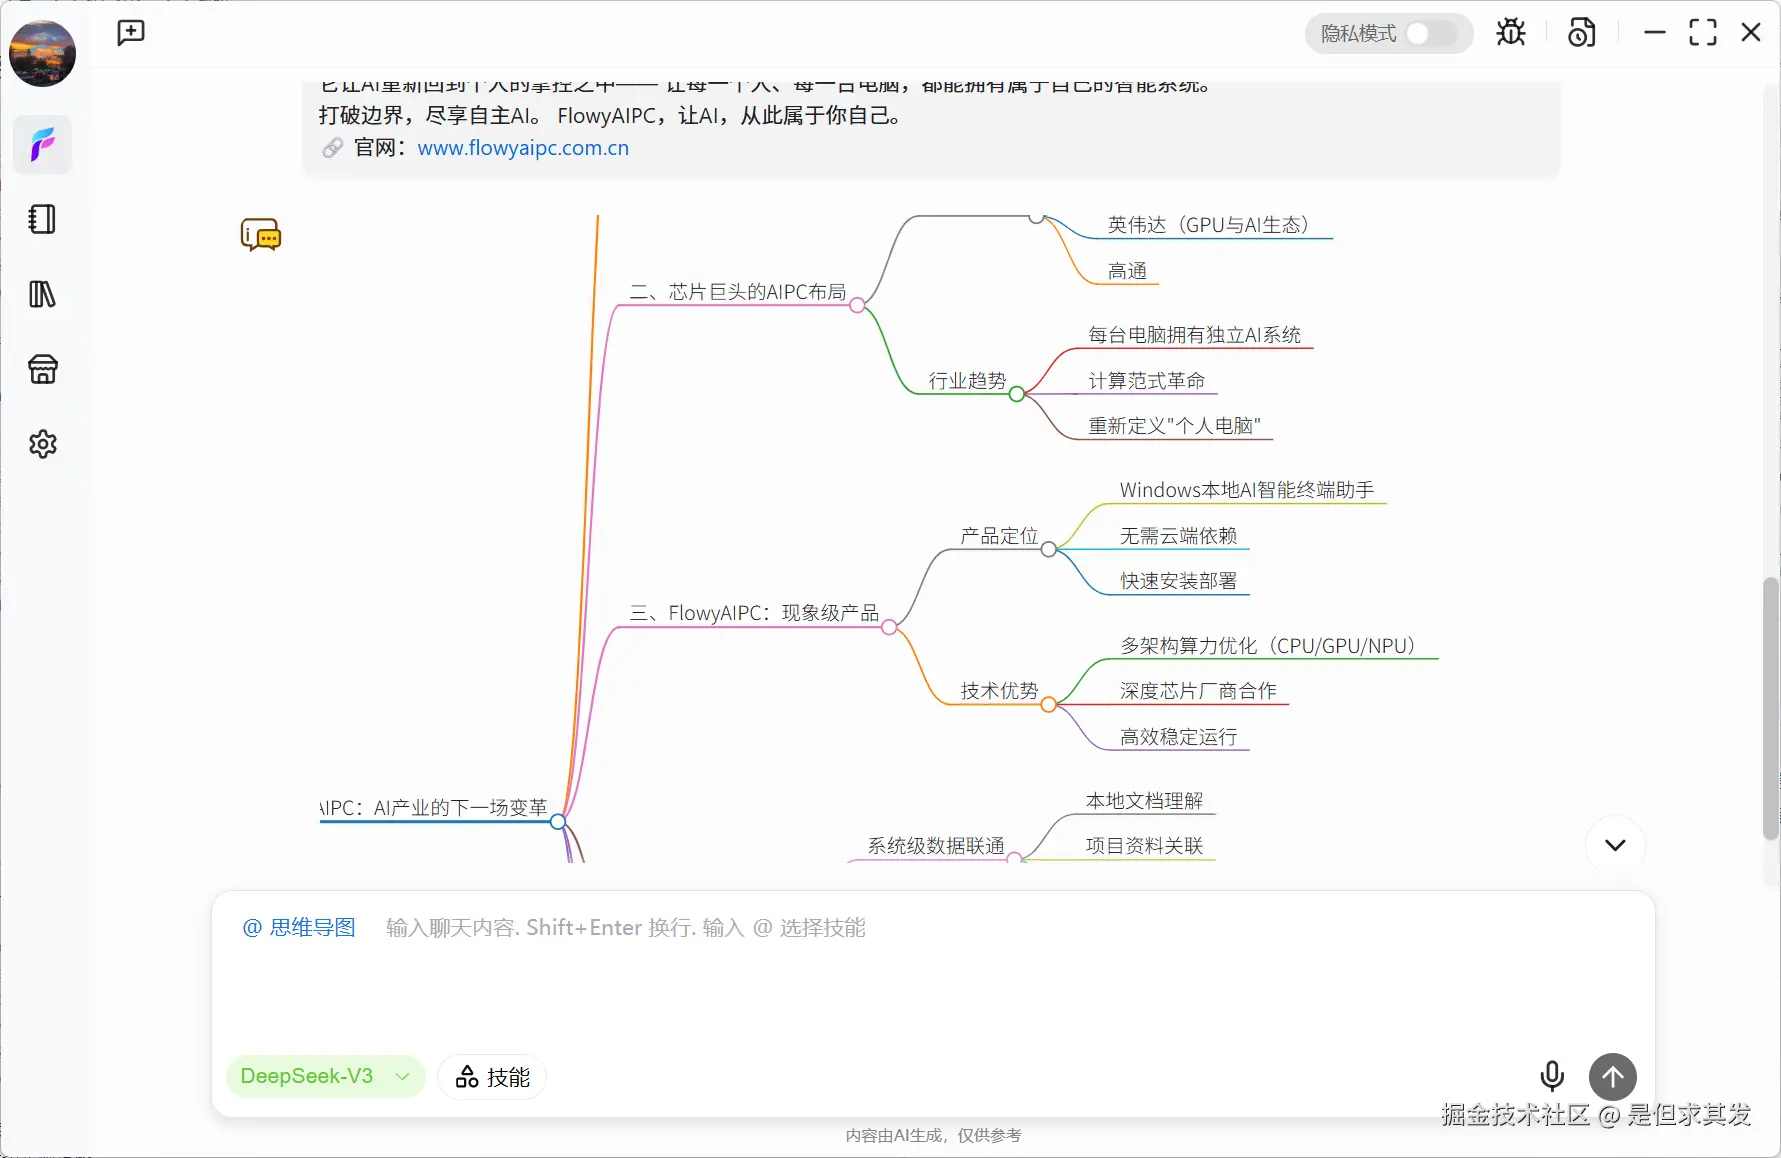The width and height of the screenshot is (1781, 1158).
Task: Click the 思维导图 skill tag
Action: click(298, 927)
